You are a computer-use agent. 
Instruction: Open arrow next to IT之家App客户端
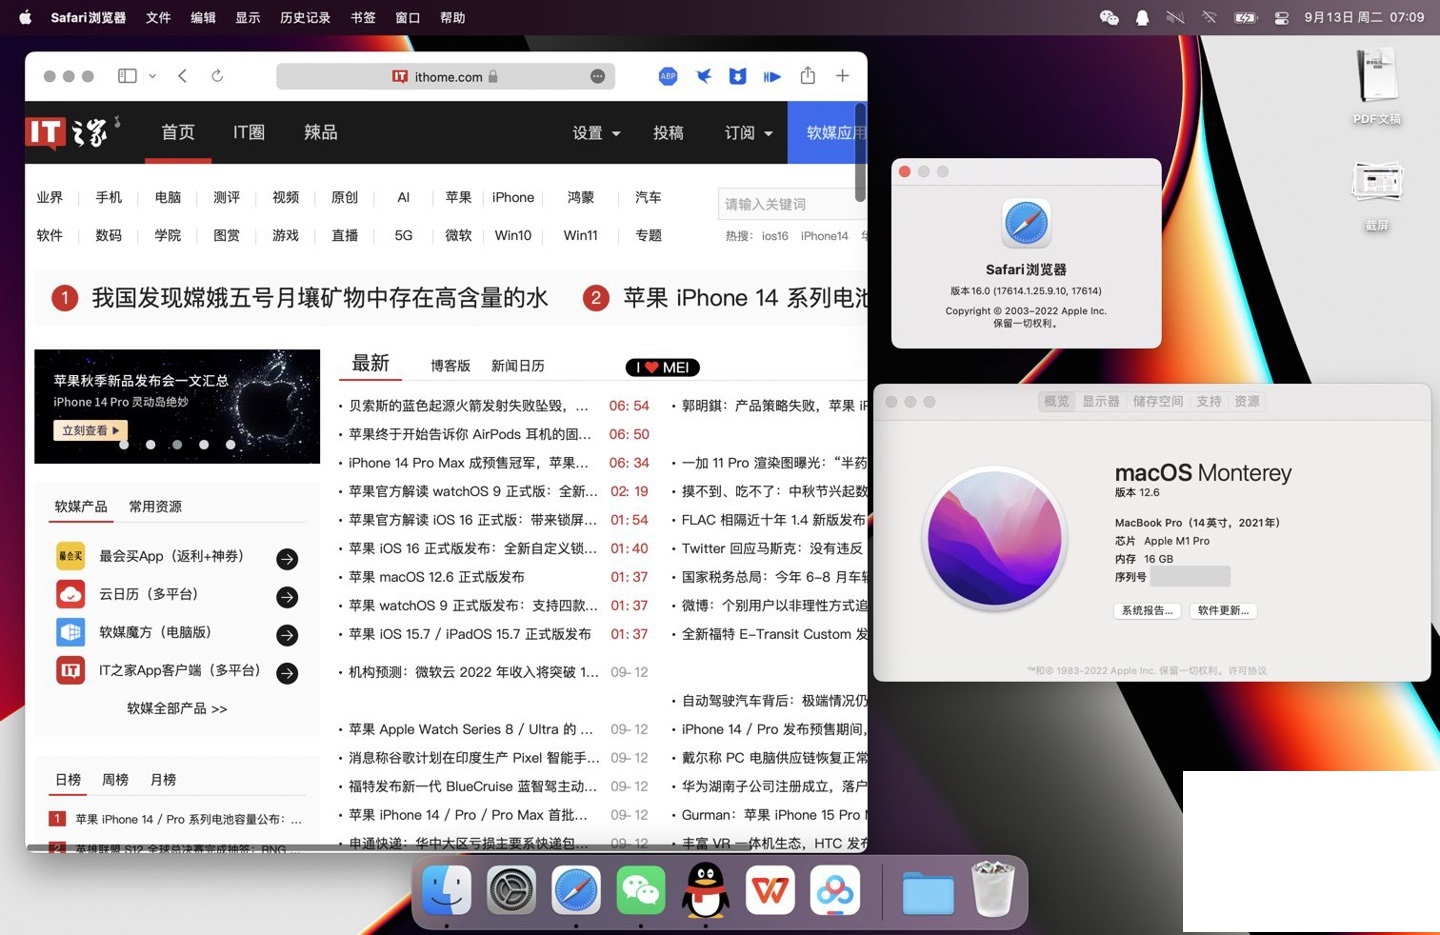coord(287,673)
